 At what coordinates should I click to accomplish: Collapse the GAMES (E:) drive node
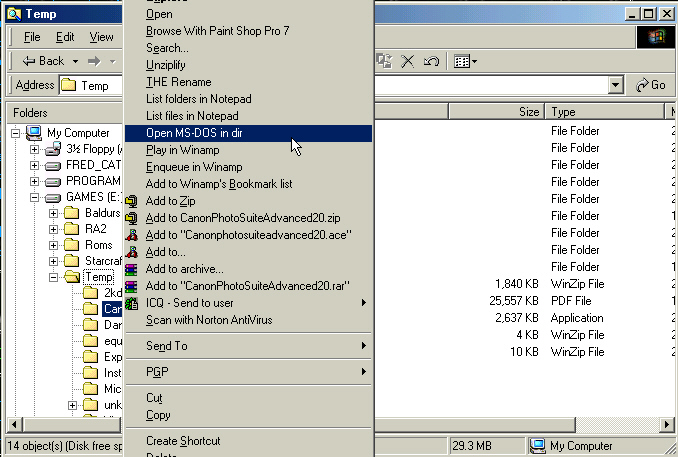(34, 198)
